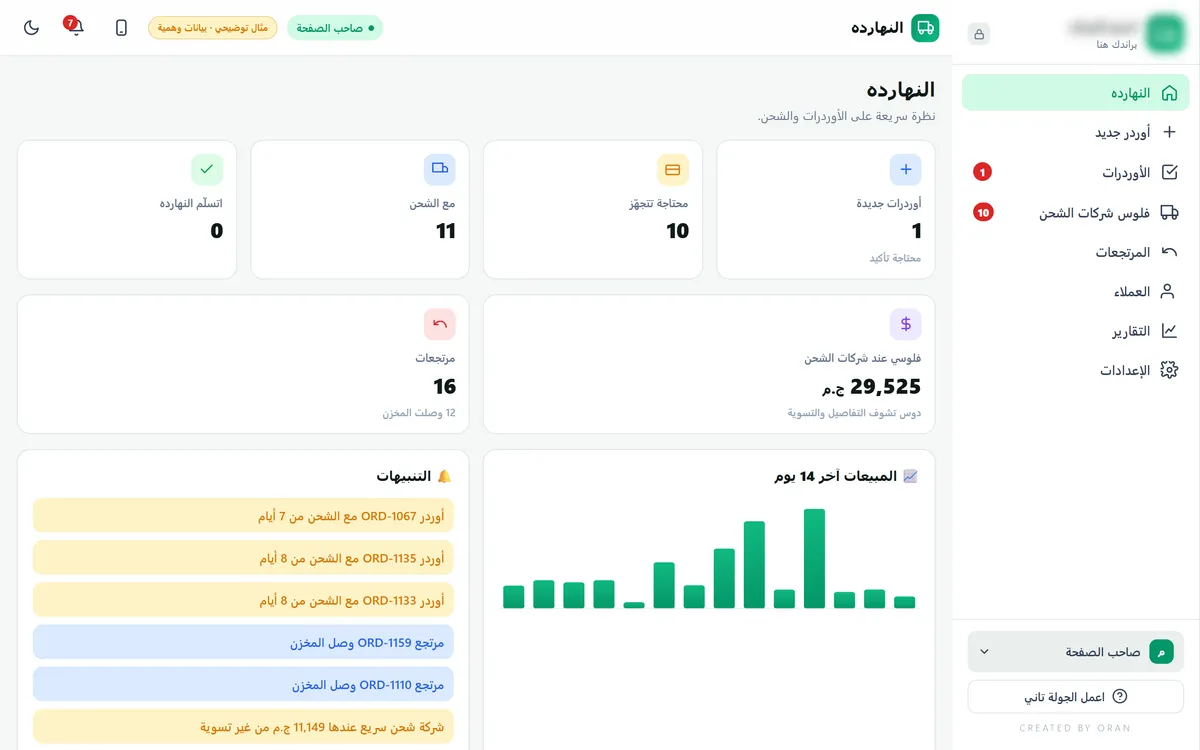The height and width of the screenshot is (750, 1200).
Task: Click the red 1 badge on الأوردرات
Action: pos(983,172)
